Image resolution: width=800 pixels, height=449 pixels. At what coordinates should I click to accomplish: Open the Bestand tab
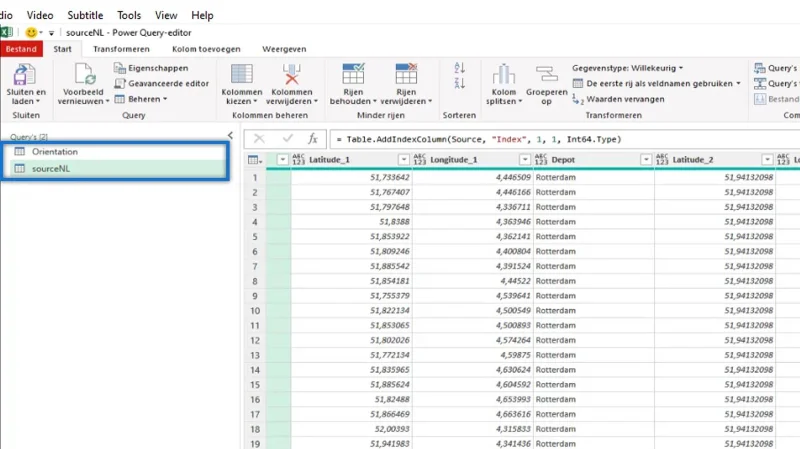click(21, 49)
